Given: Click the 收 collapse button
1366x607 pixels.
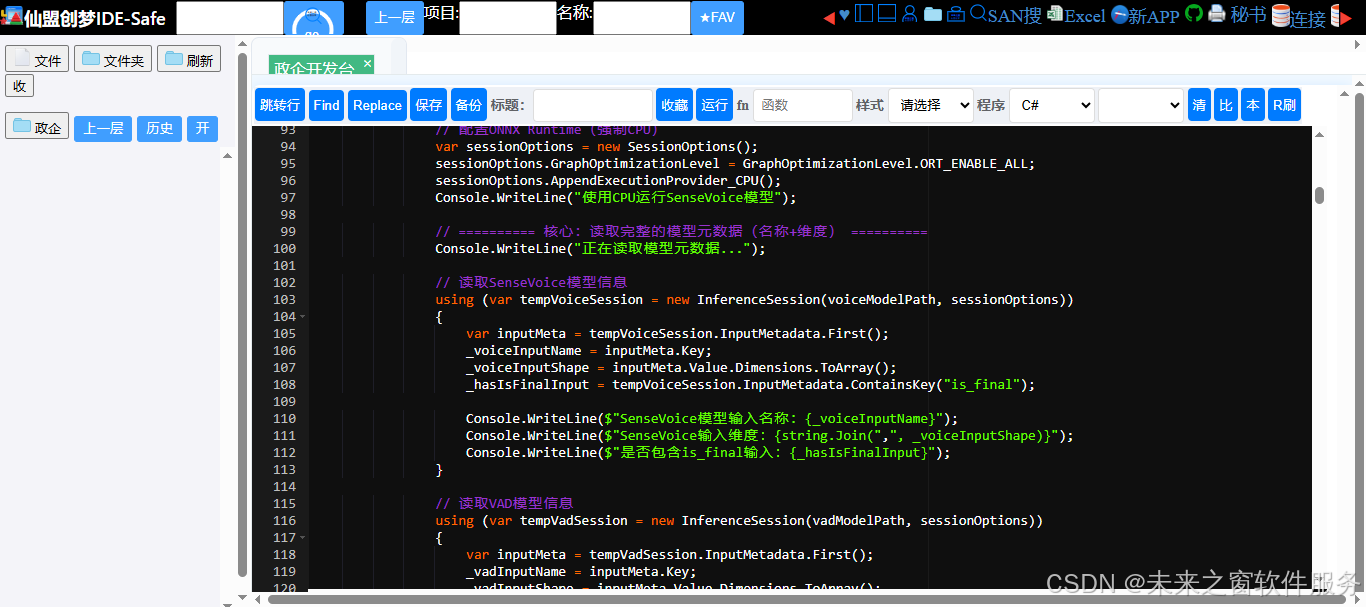Looking at the screenshot, I should [19, 86].
